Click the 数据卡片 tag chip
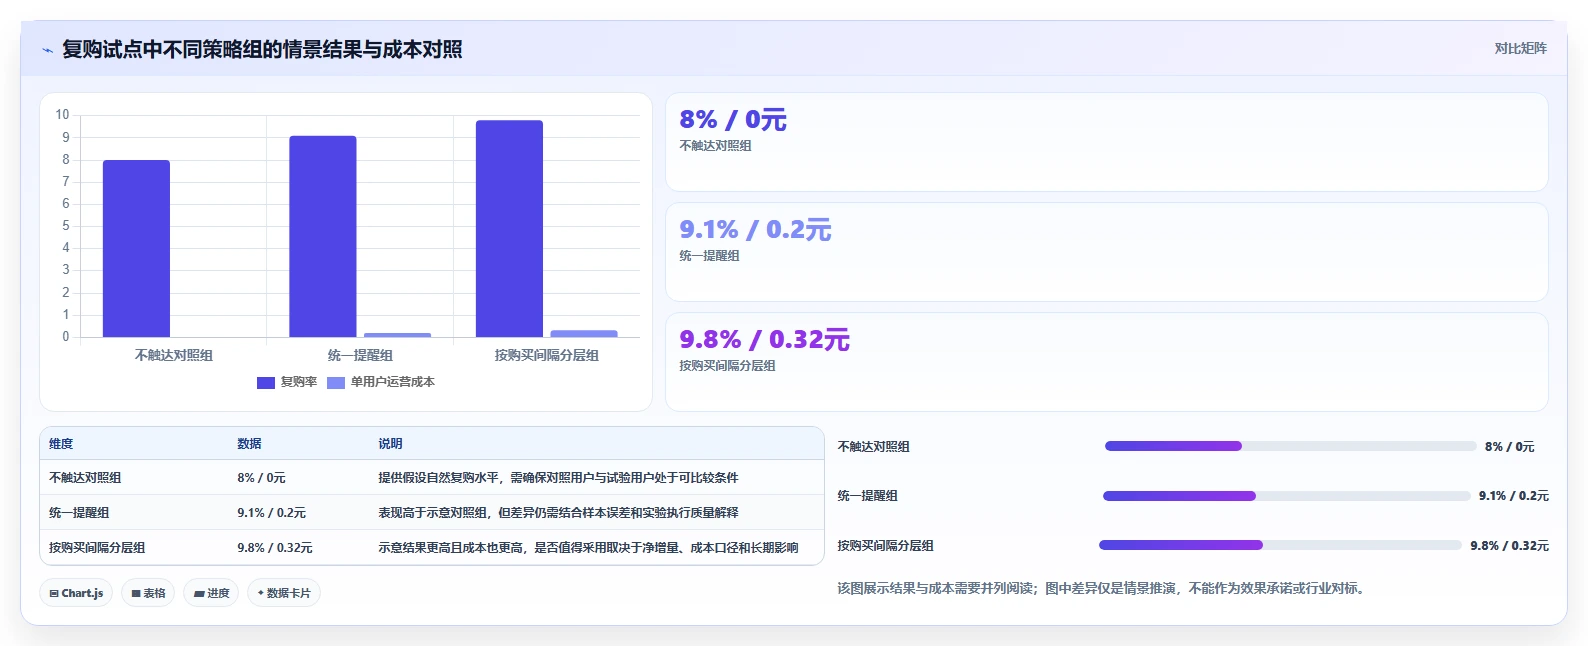The height and width of the screenshot is (646, 1588). point(284,593)
